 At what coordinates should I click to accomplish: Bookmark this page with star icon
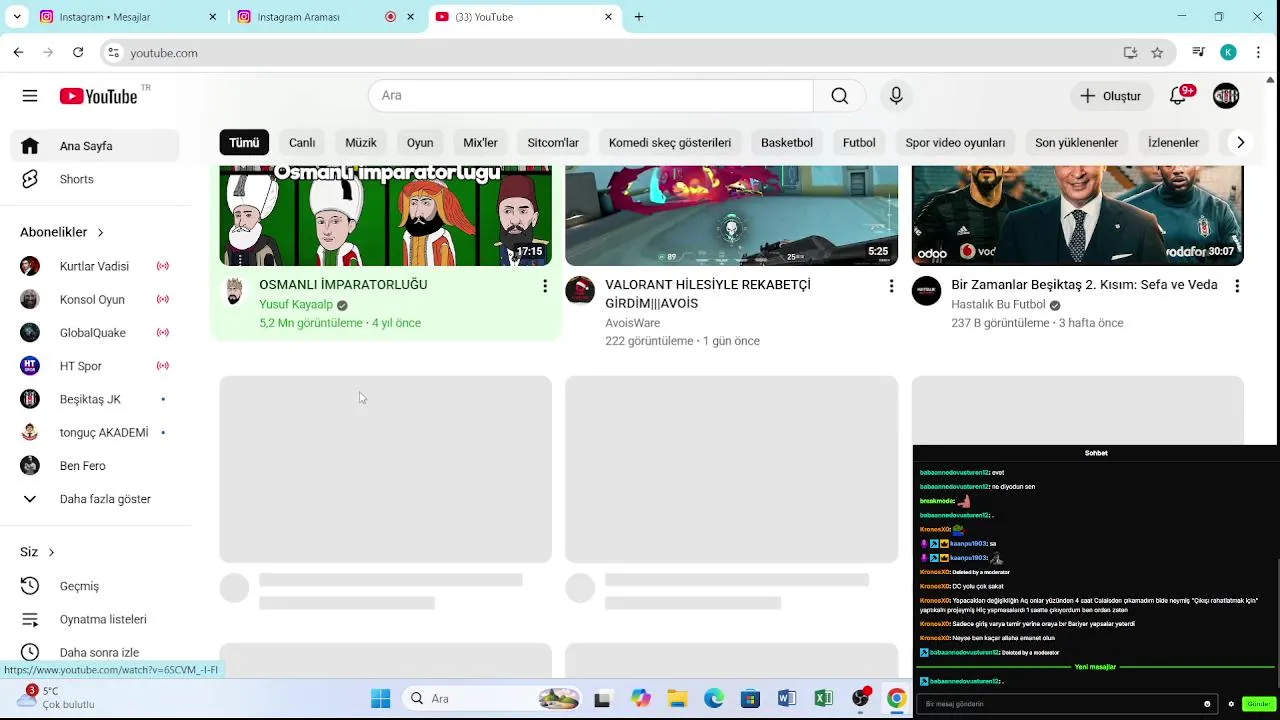coord(1157,53)
